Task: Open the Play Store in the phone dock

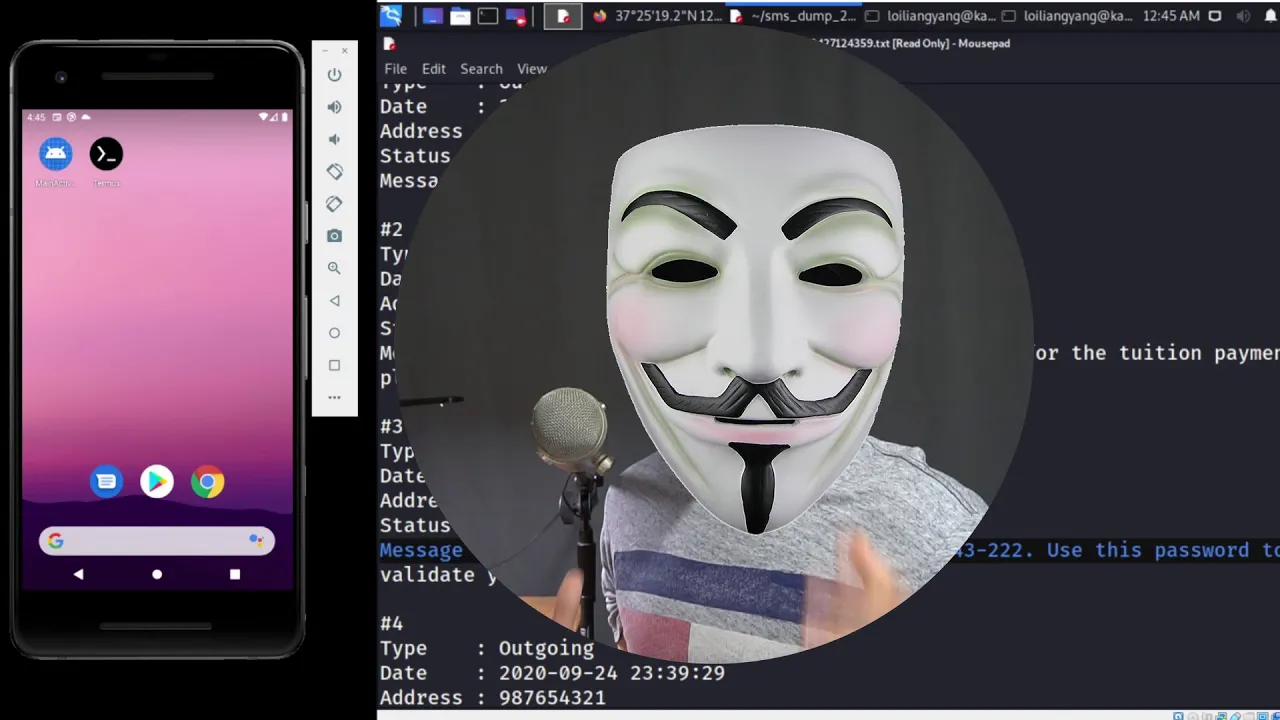Action: (156, 482)
